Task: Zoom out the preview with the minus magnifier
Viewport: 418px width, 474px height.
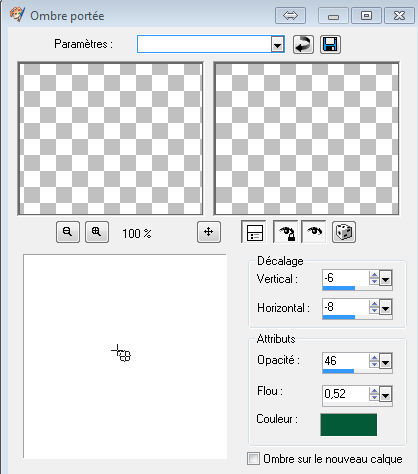Action: 68,232
